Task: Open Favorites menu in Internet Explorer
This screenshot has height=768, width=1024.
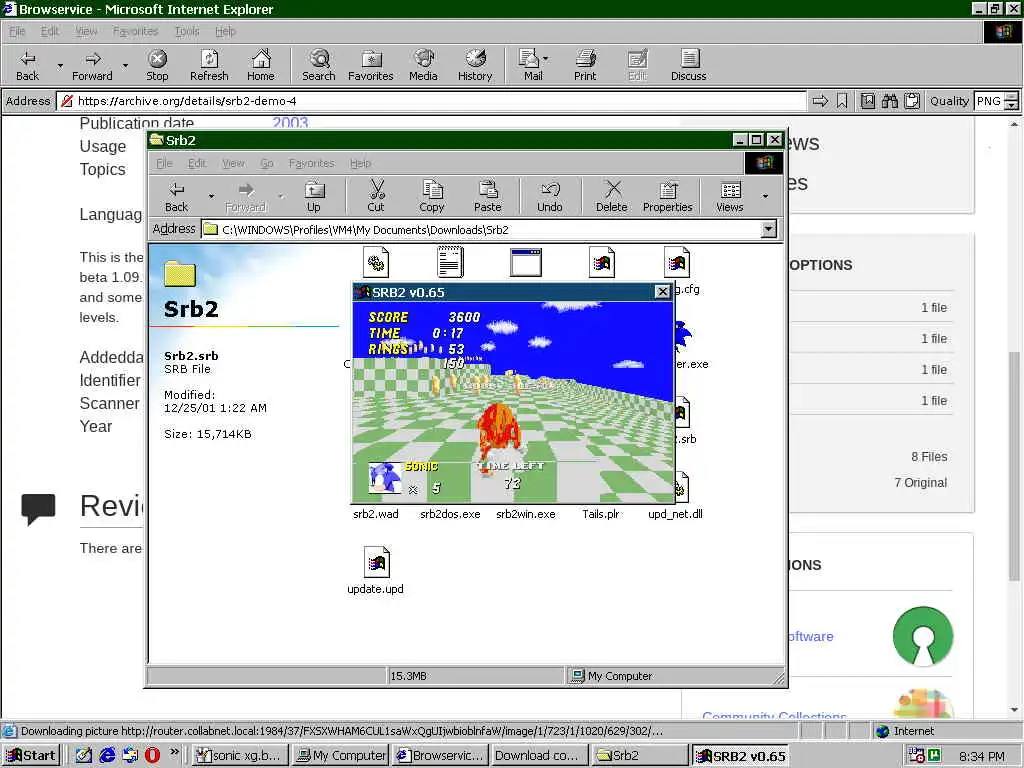Action: (135, 31)
